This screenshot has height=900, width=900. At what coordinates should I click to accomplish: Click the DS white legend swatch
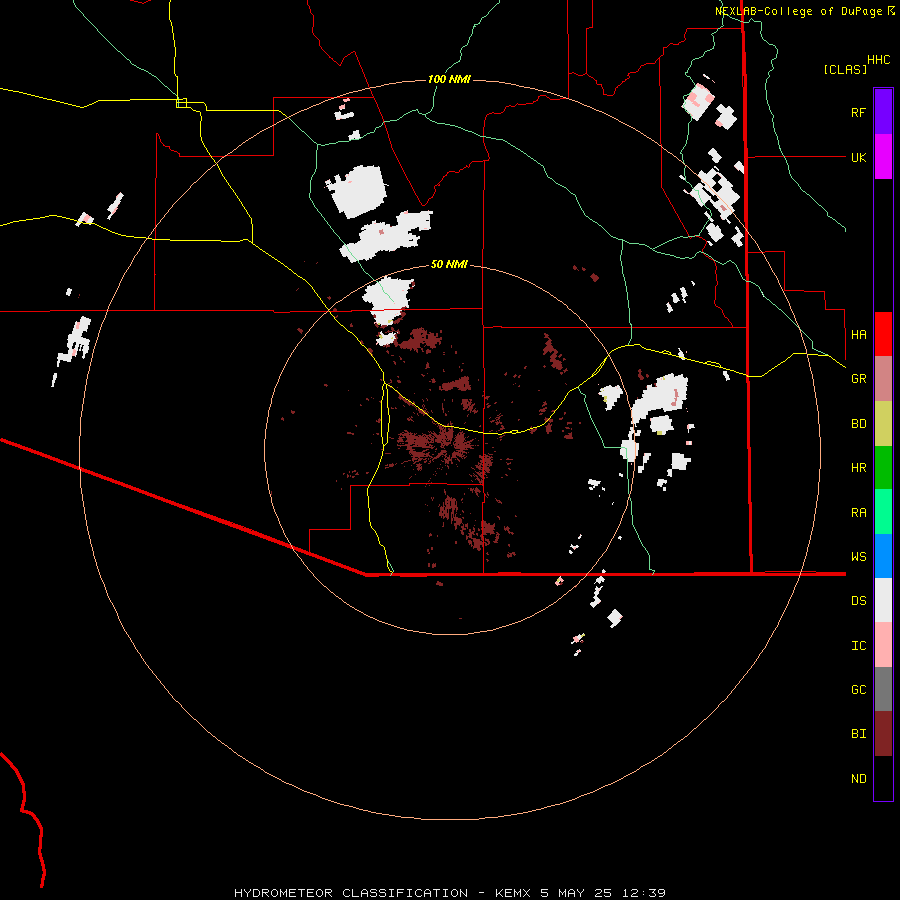pos(883,600)
